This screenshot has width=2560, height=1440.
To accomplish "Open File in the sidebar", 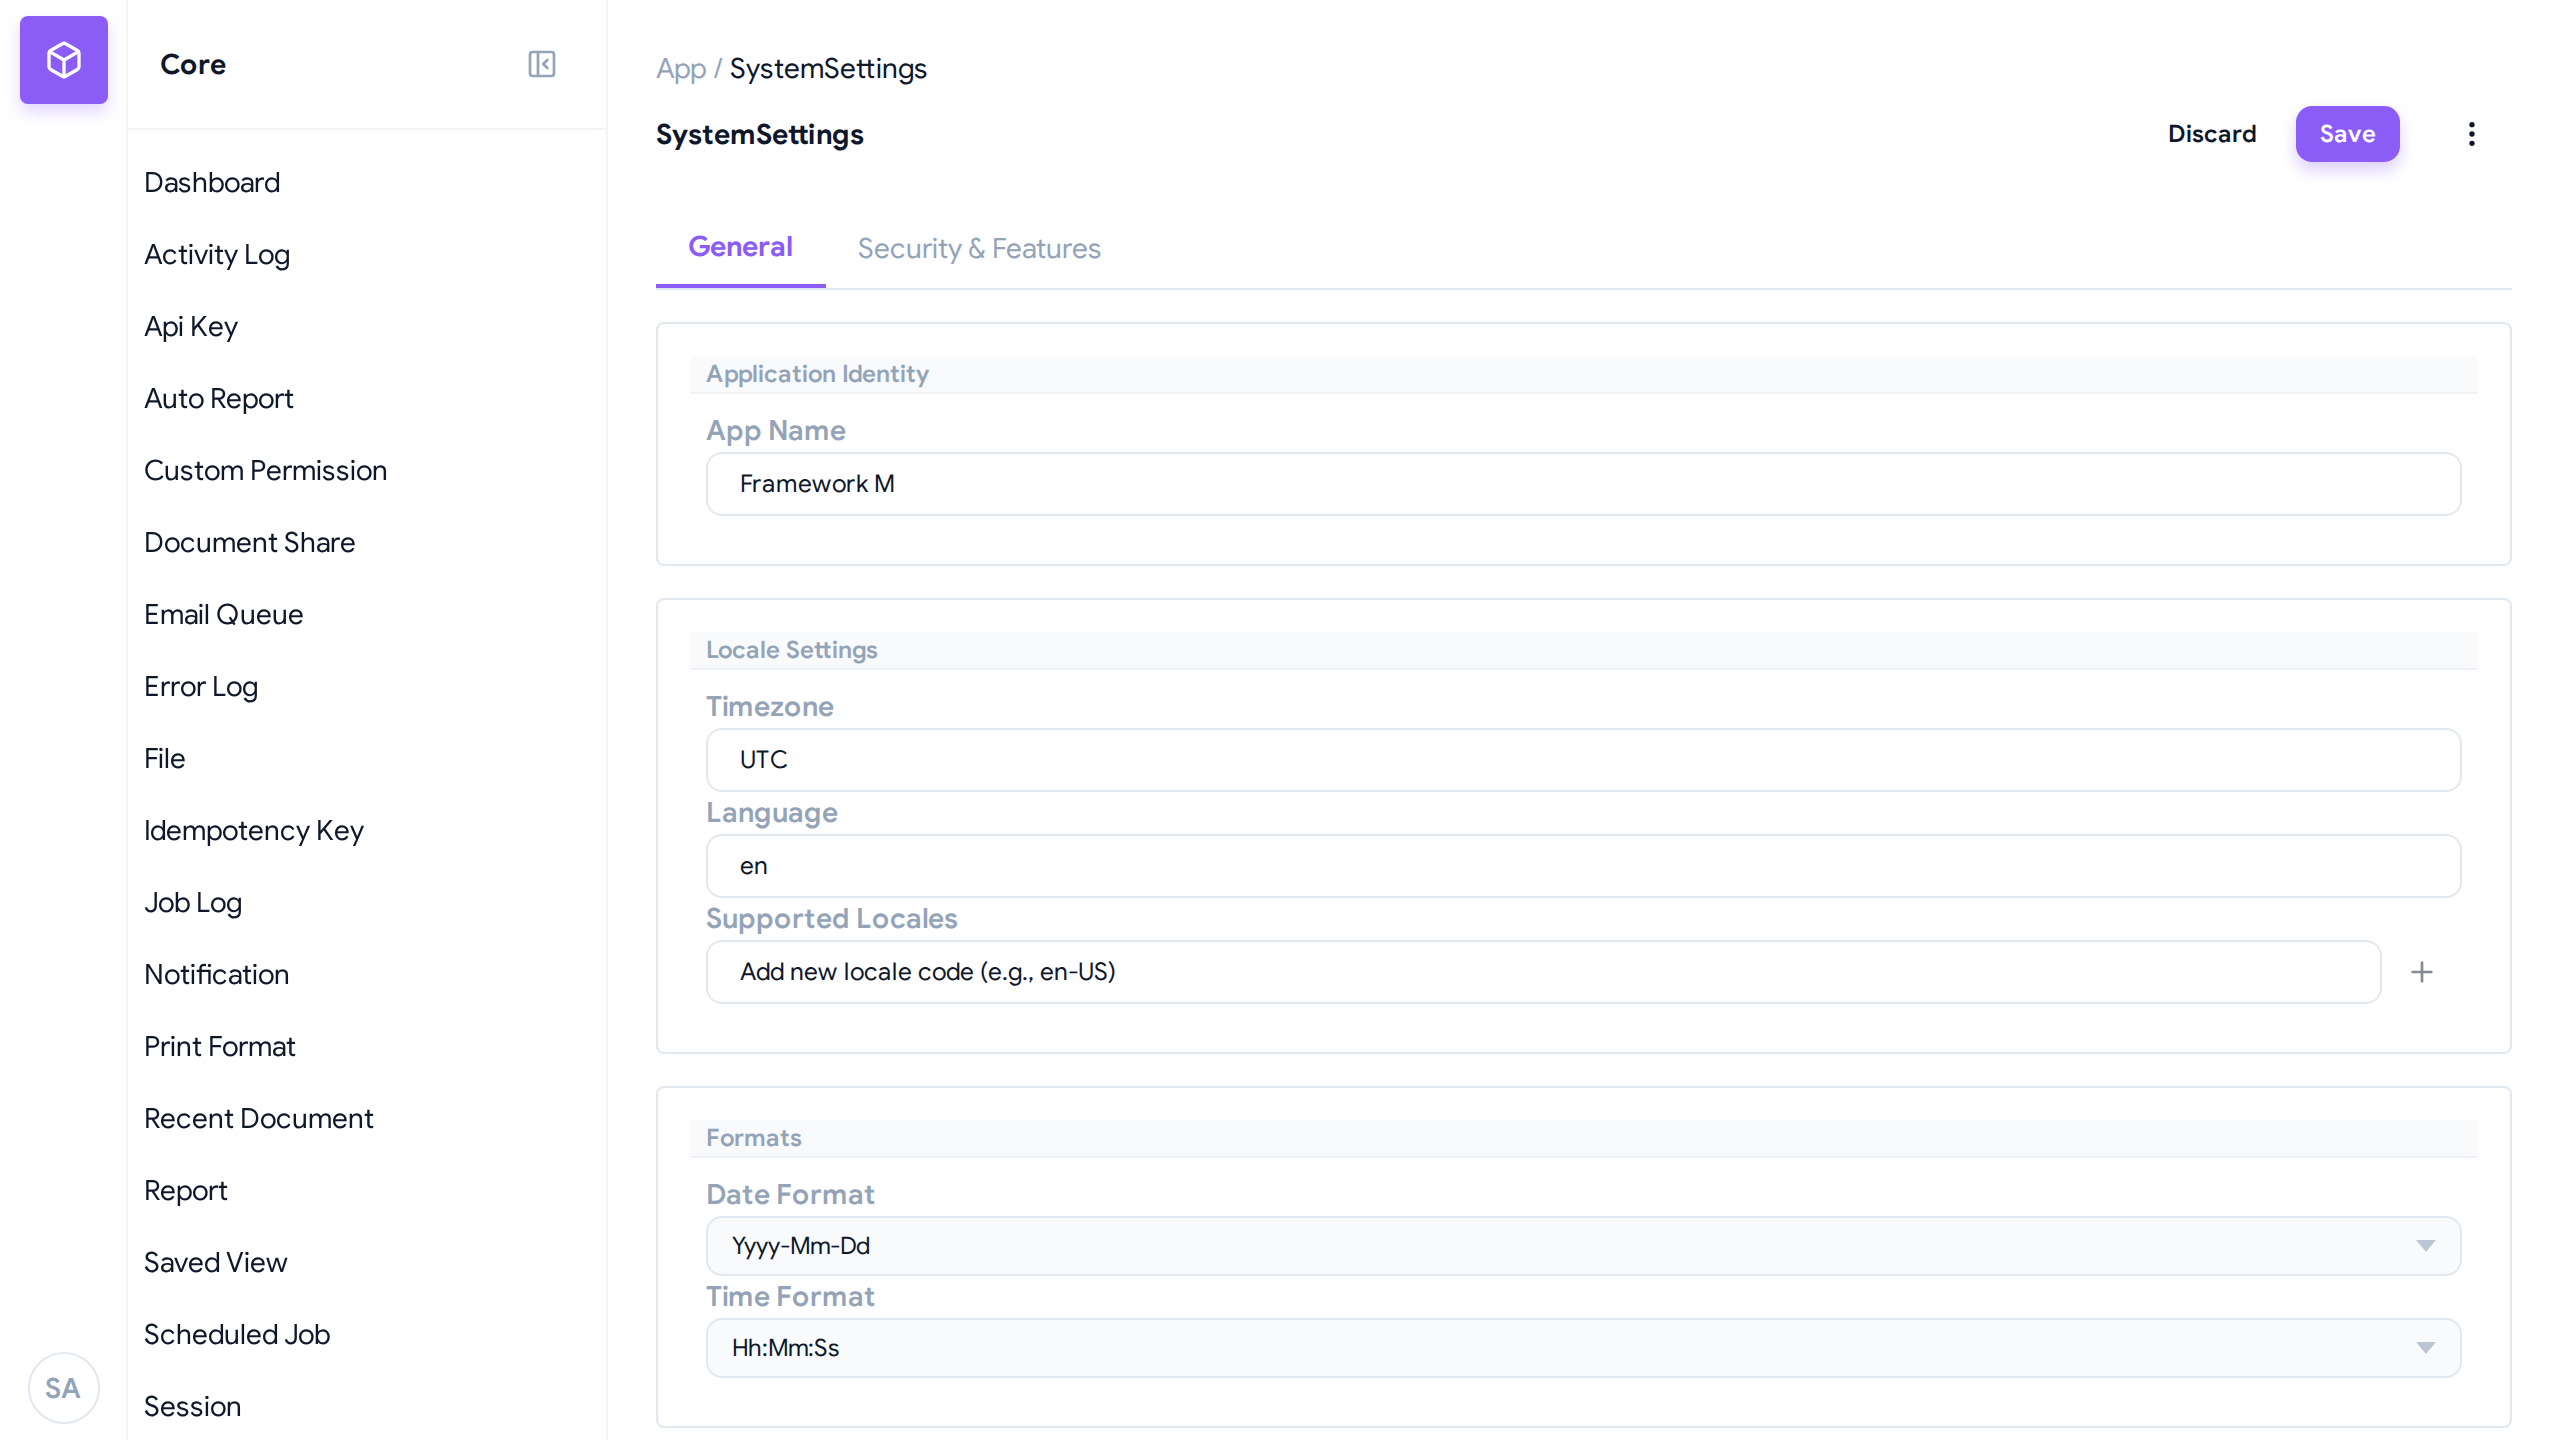I will coord(165,758).
